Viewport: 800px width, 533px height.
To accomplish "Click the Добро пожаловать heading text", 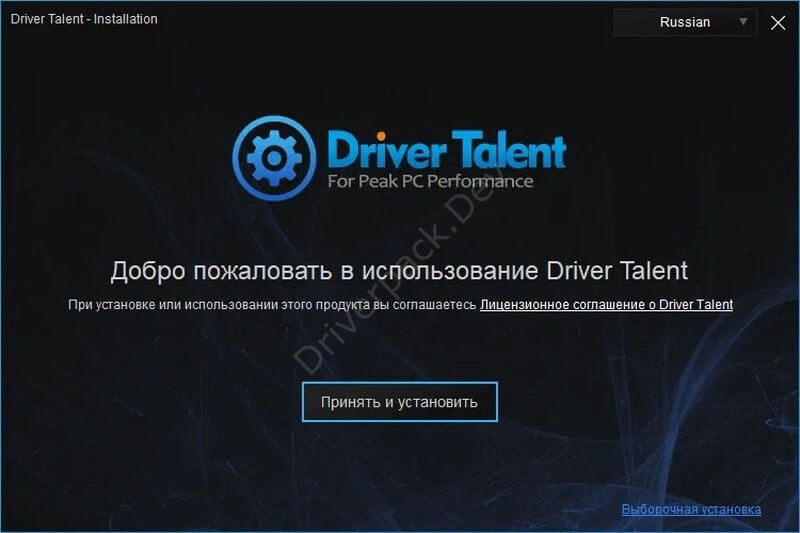I will [x=399, y=270].
